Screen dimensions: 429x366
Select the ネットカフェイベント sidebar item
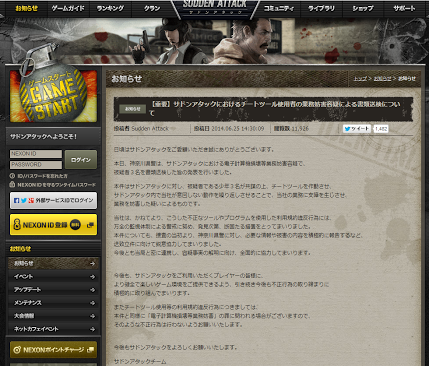[53, 329]
